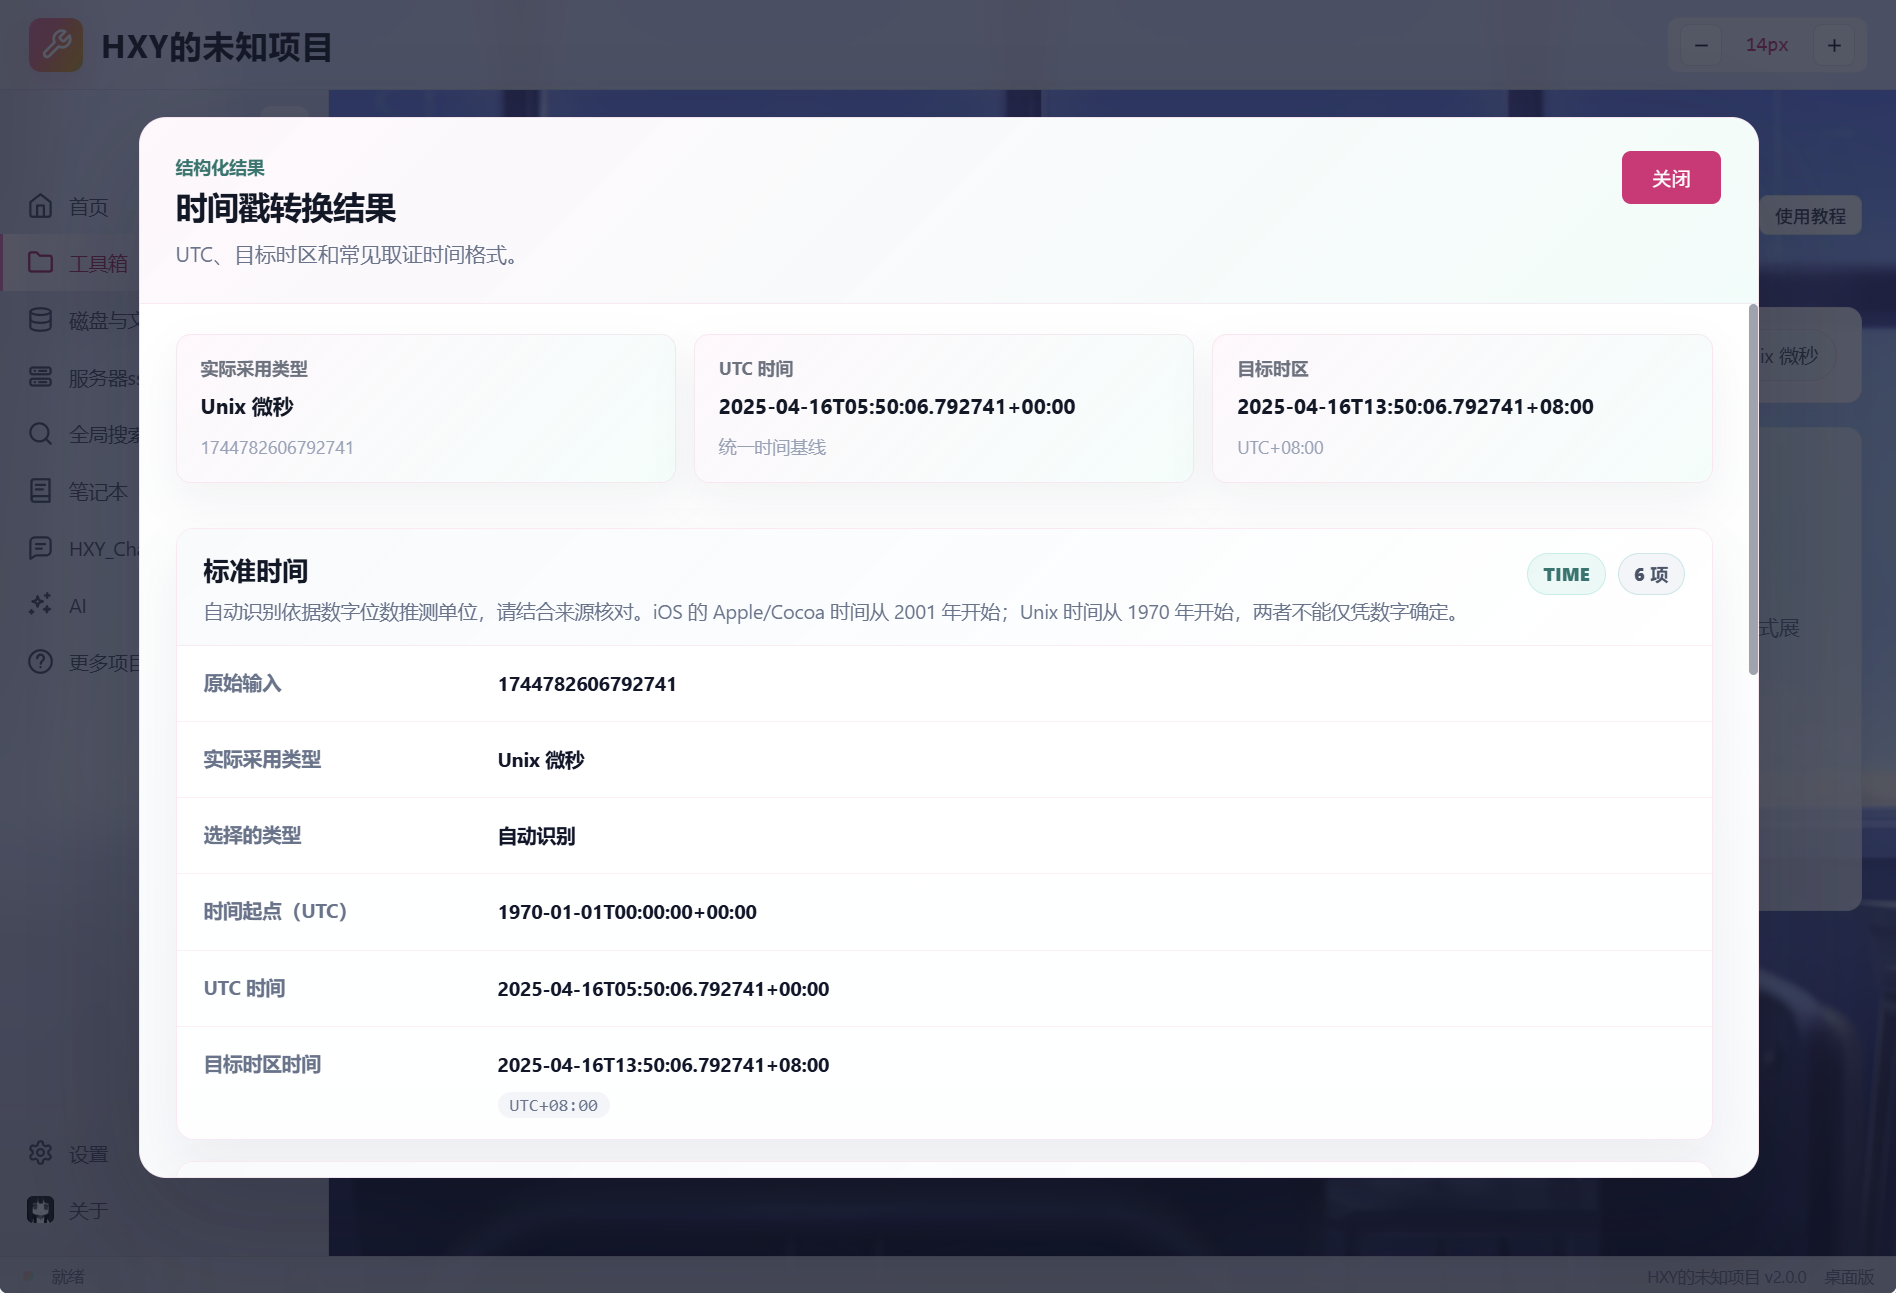Click the 目标时区时间 row value
Viewport: 1896px width, 1293px height.
click(x=663, y=1065)
